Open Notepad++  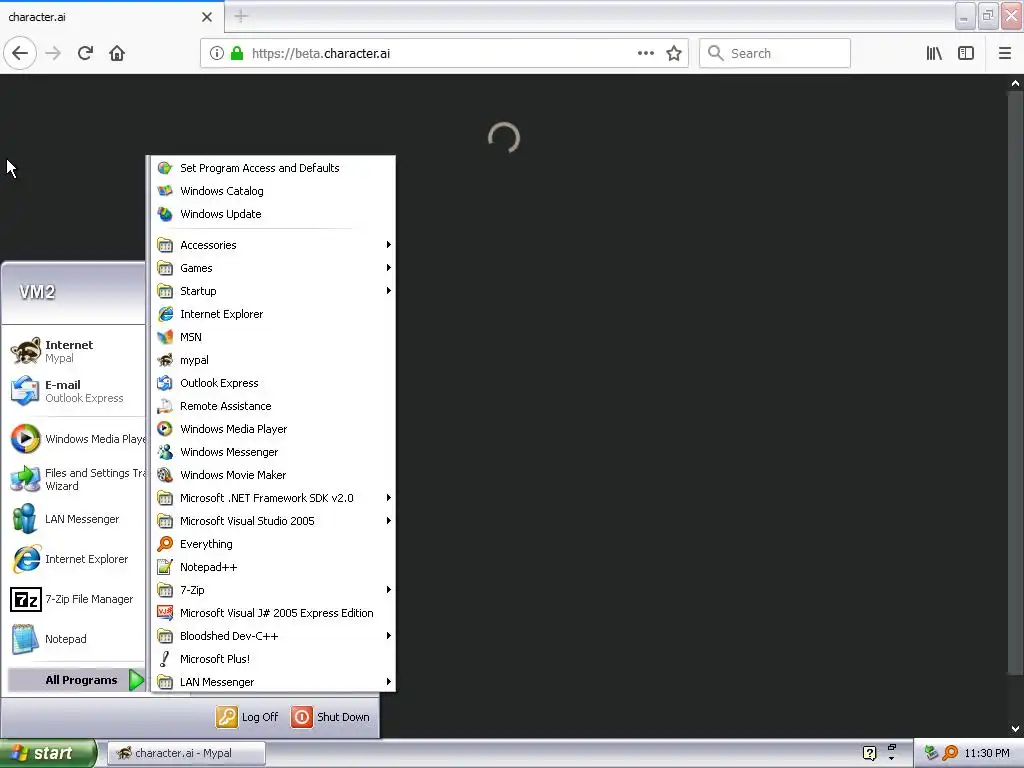click(x=273, y=567)
